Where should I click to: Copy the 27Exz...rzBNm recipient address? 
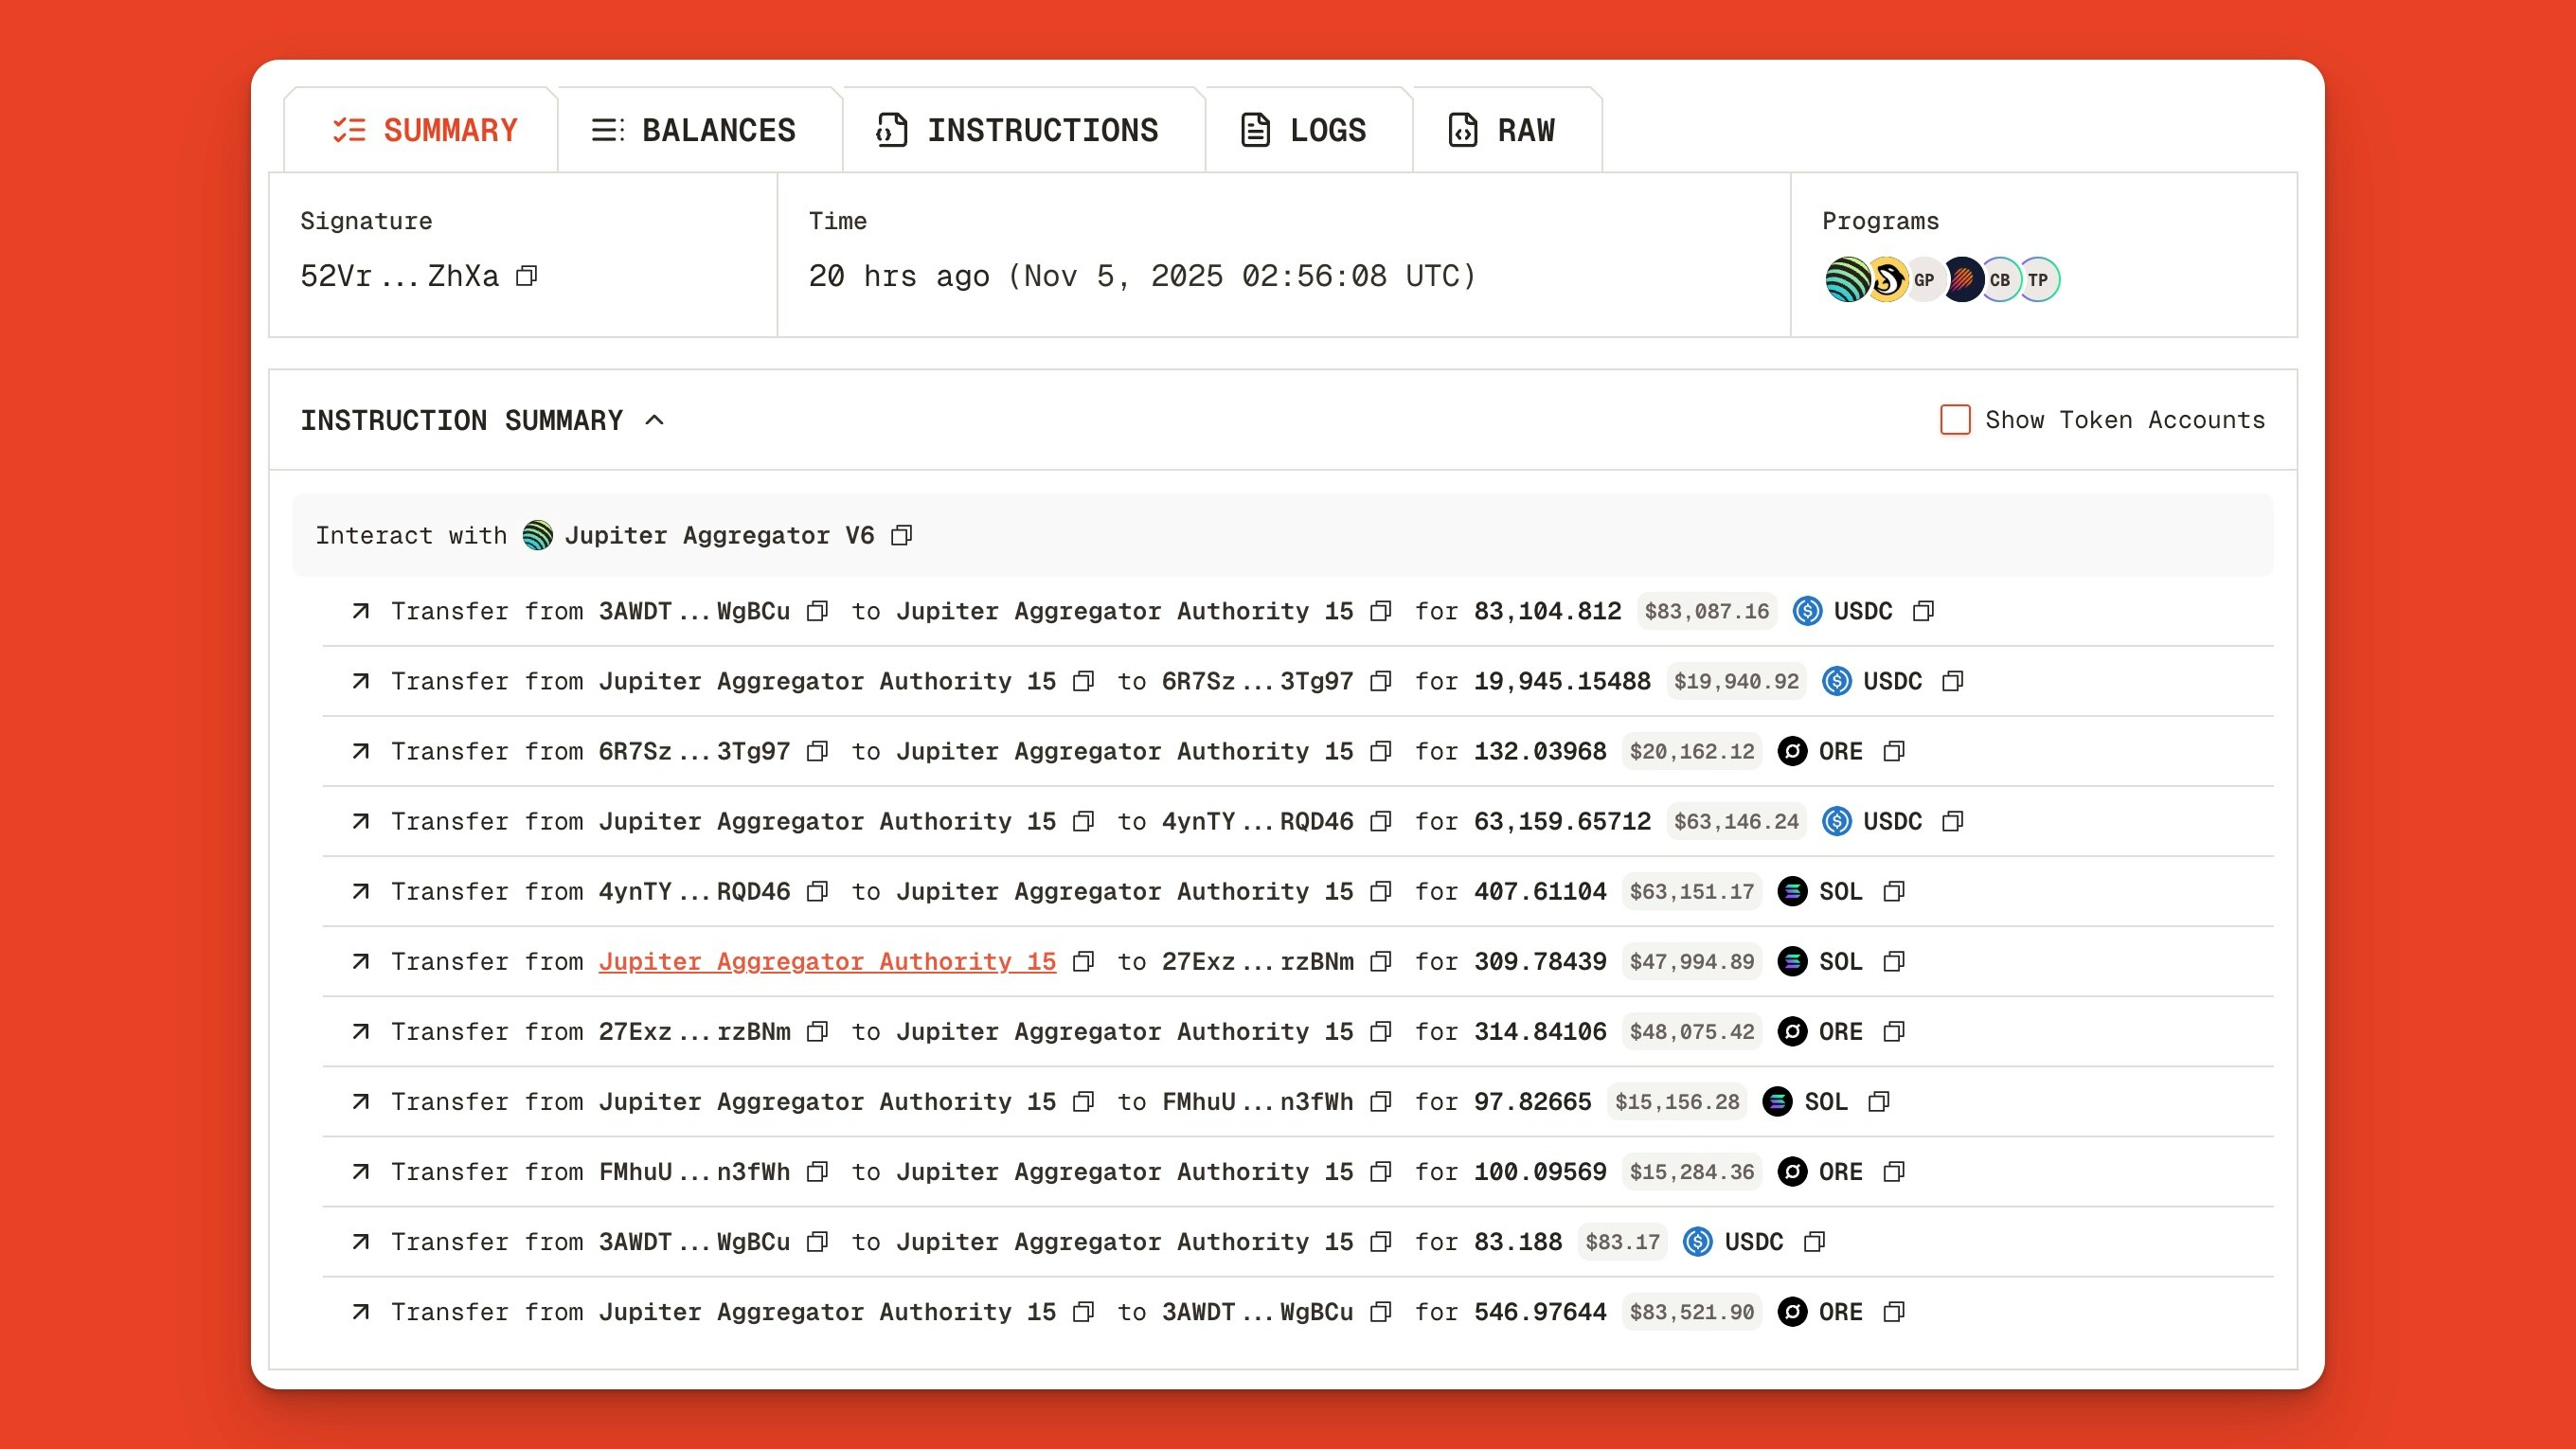point(1381,962)
